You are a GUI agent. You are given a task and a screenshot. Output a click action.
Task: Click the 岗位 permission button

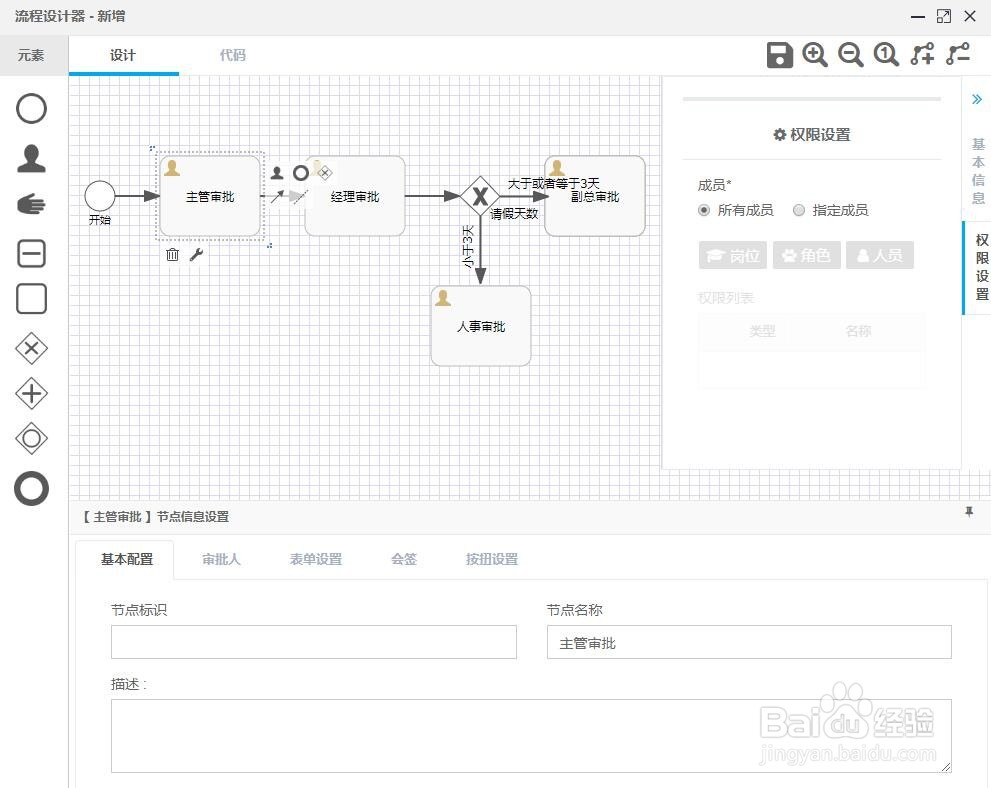(731, 255)
